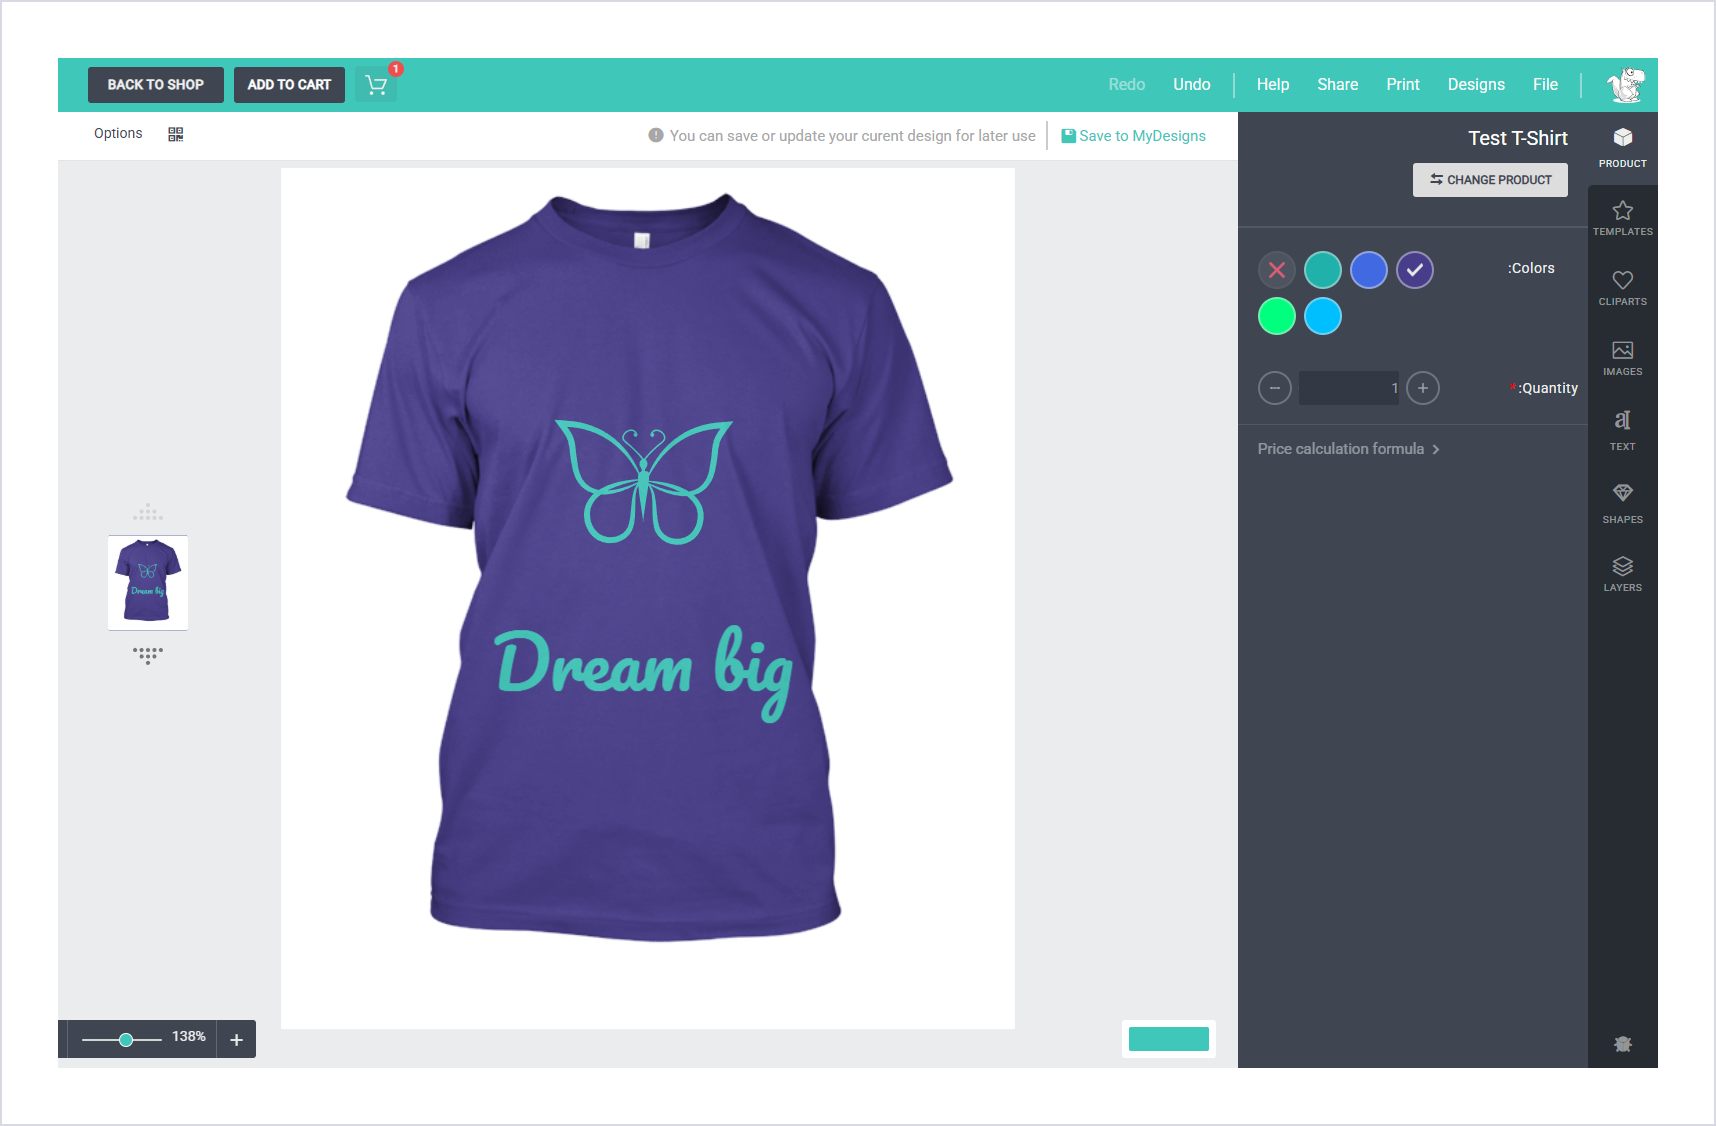Open the shopping cart icon
The width and height of the screenshot is (1716, 1126).
[376, 85]
